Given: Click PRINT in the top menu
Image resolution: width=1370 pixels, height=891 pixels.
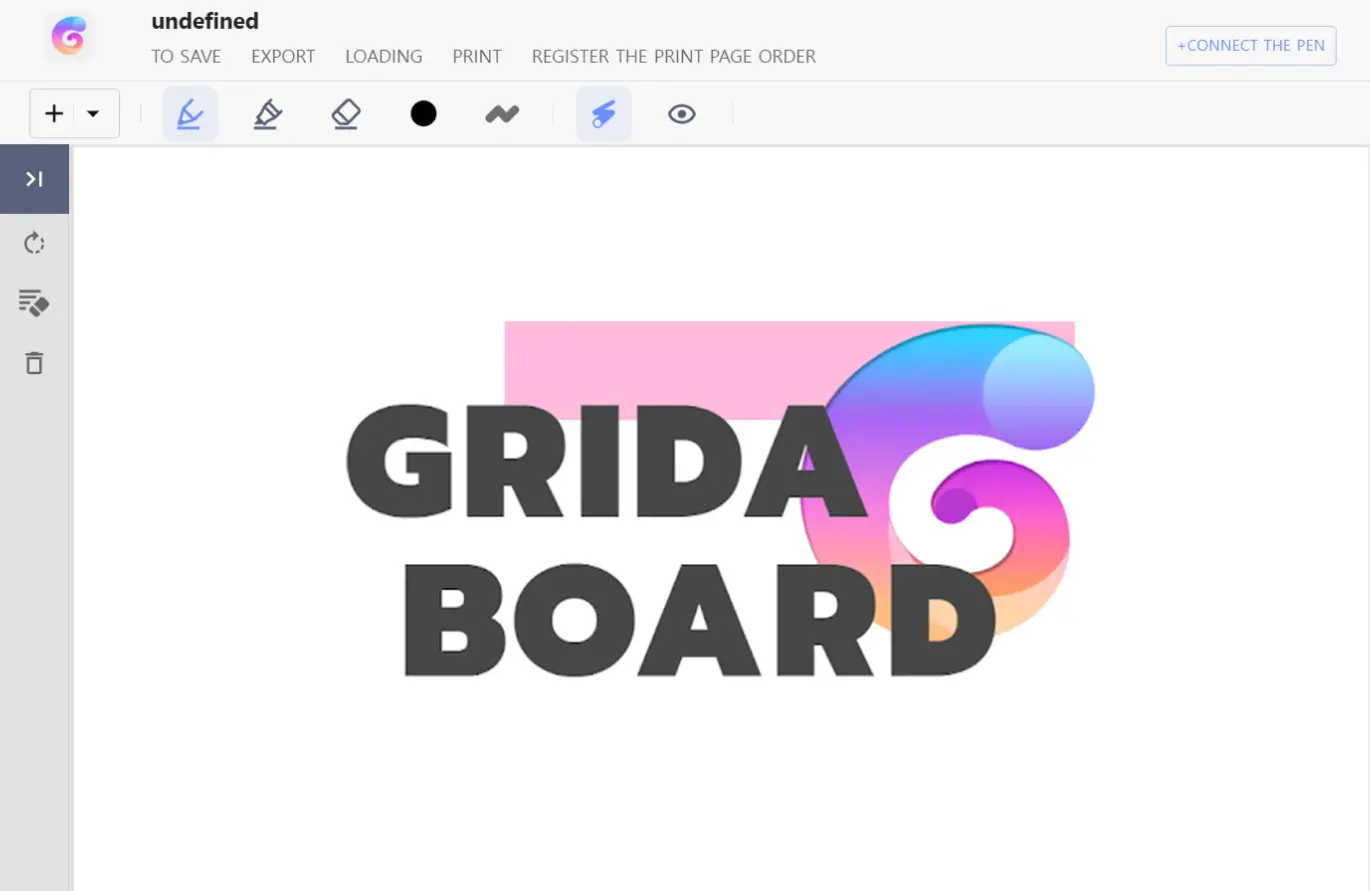Looking at the screenshot, I should tap(477, 57).
